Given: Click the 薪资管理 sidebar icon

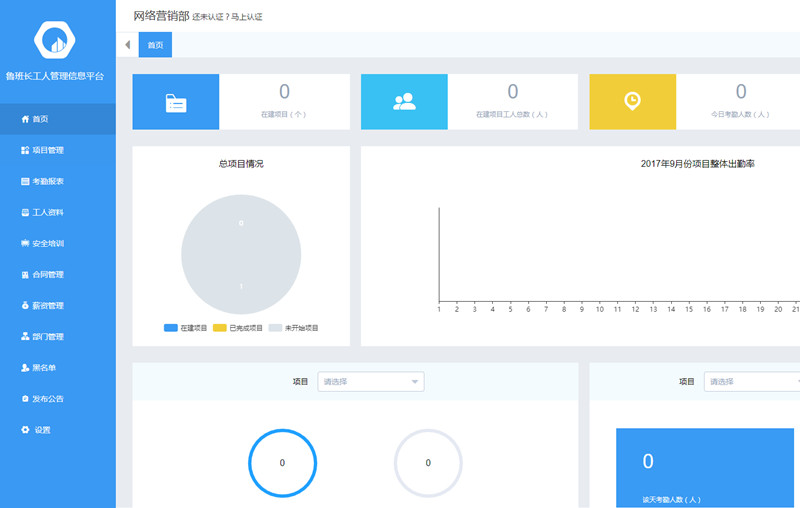Looking at the screenshot, I should click(x=25, y=305).
